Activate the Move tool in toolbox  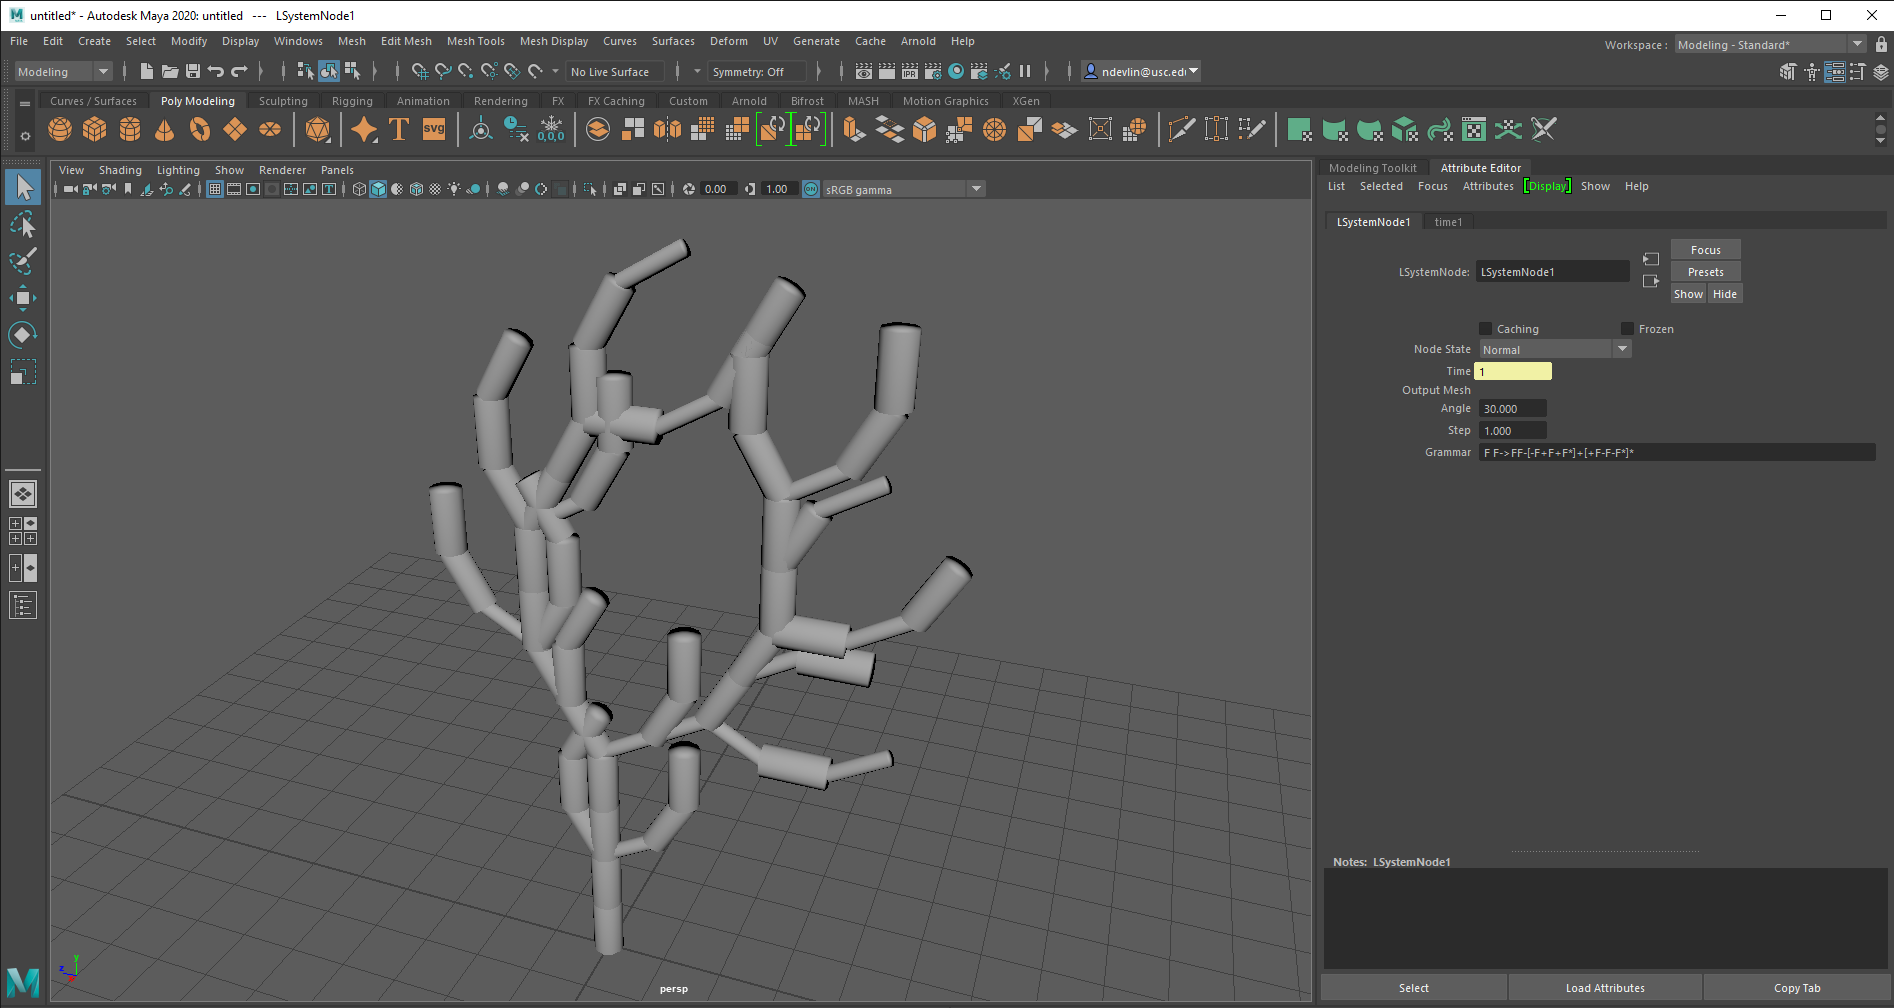pyautogui.click(x=22, y=298)
